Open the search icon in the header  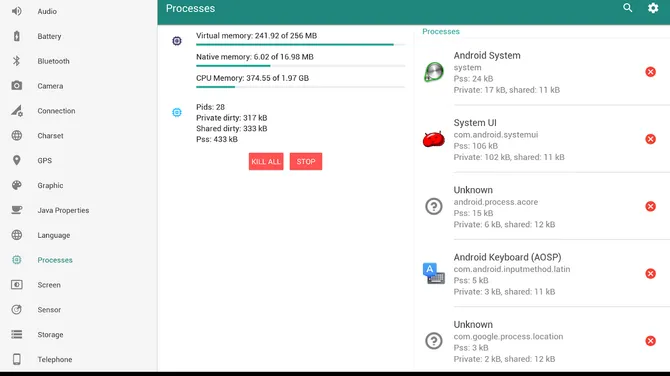(x=627, y=8)
